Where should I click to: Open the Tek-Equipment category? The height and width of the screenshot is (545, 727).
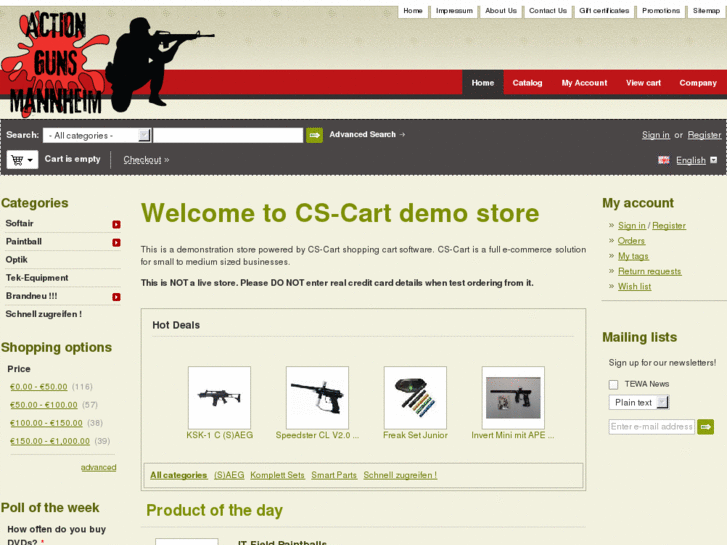(x=37, y=278)
